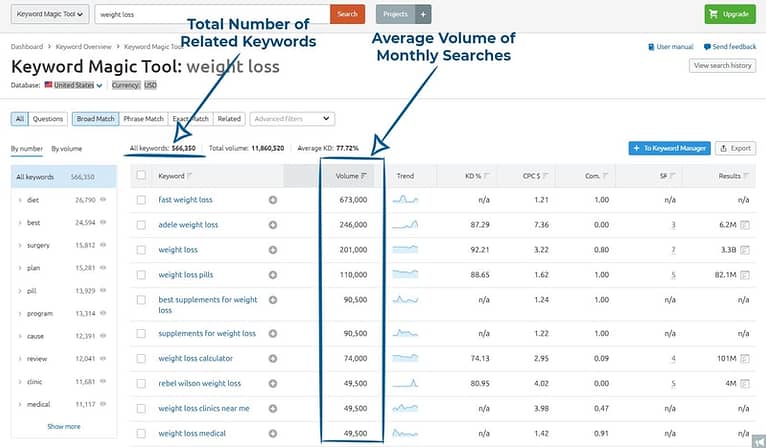Expand the 'pill' keyword group
Screen dimensions: 766x448
pyautogui.click(x=20, y=291)
